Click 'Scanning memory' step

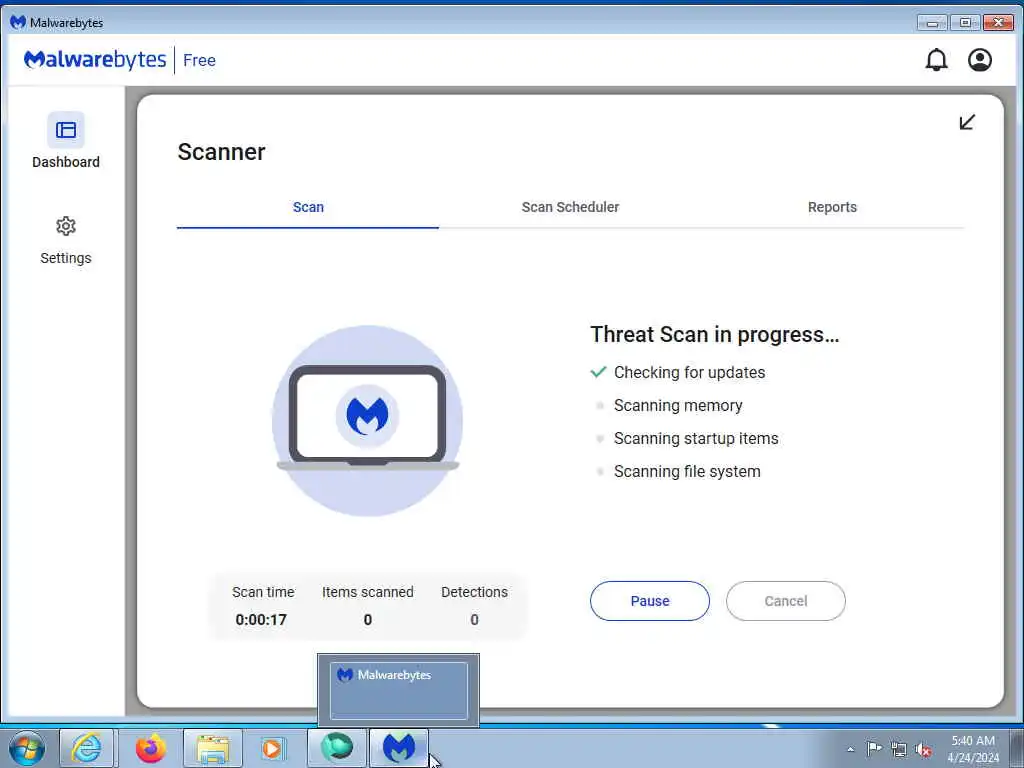[678, 406]
